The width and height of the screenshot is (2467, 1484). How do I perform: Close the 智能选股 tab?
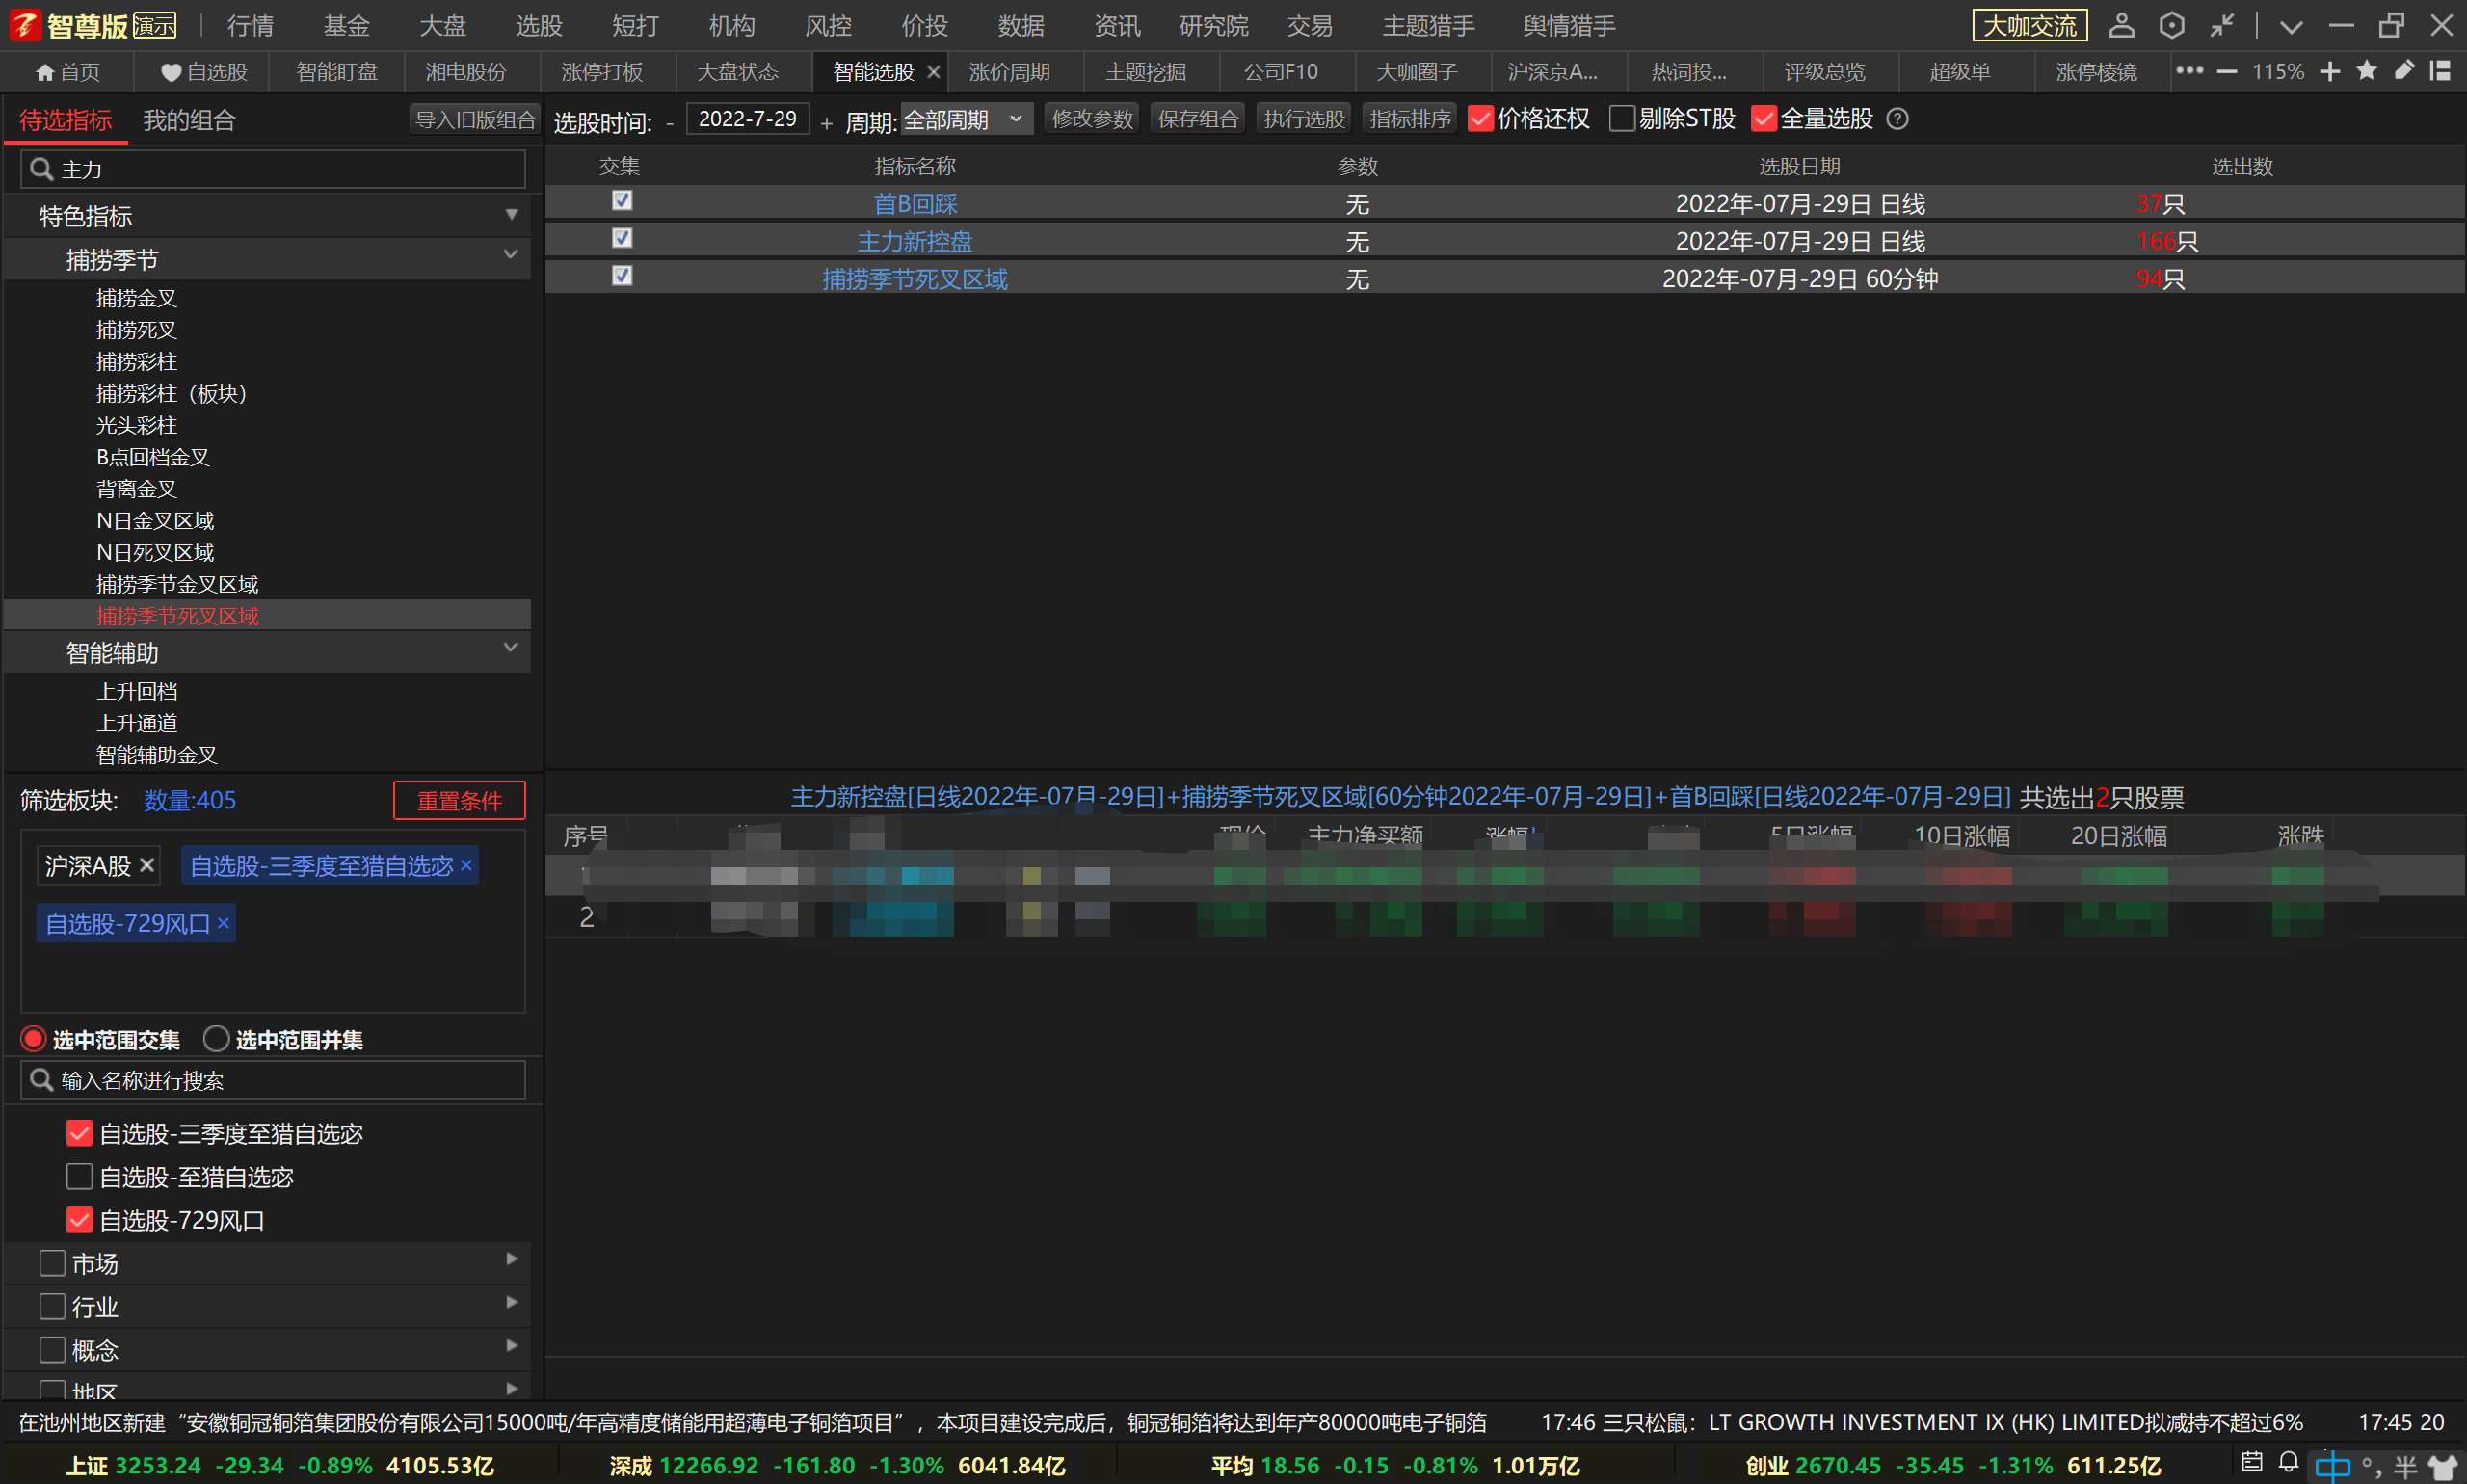point(933,72)
